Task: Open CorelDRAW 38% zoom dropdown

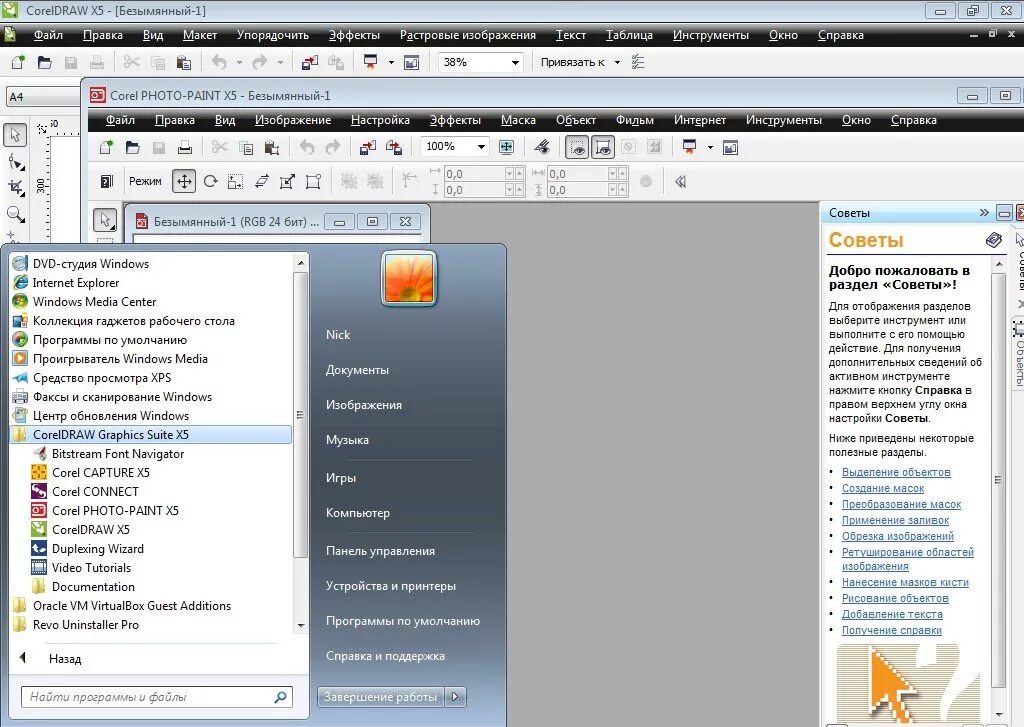Action: coord(515,63)
